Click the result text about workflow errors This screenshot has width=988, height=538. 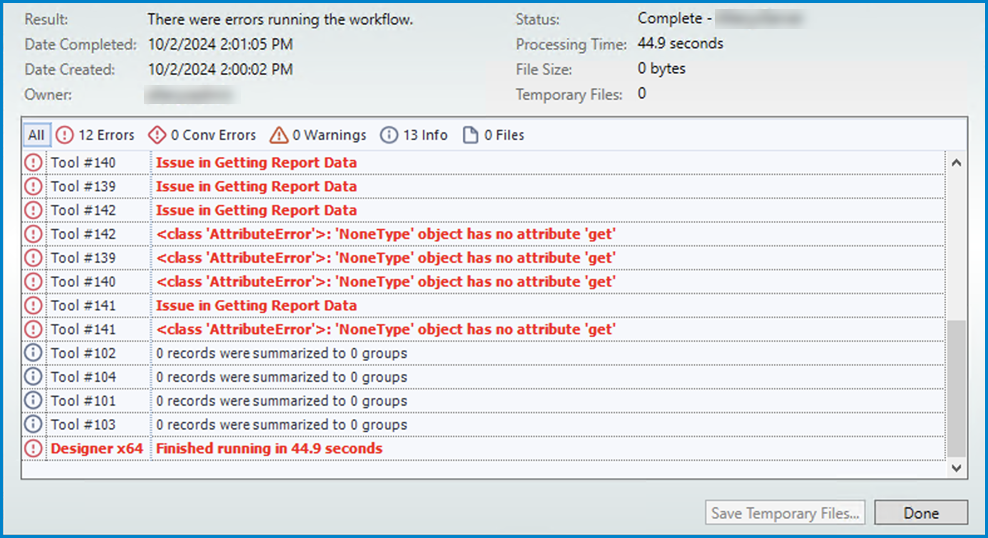pyautogui.click(x=280, y=20)
